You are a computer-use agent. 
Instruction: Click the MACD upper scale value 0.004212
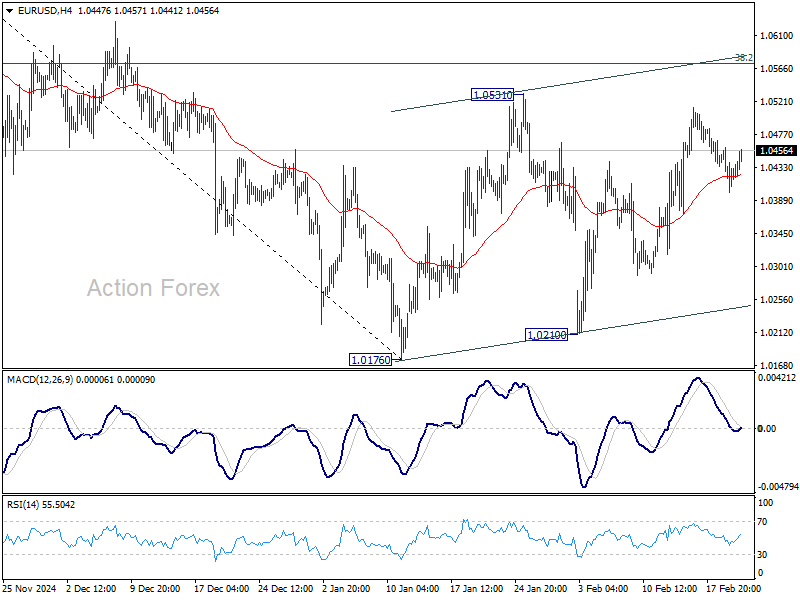coord(777,378)
